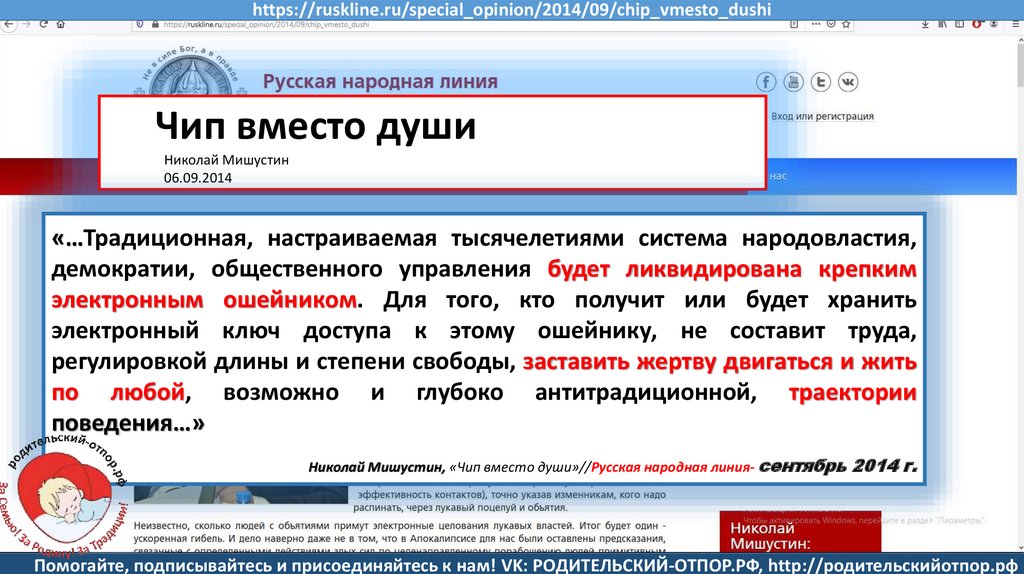Show the sidebars toolbar icon
The height and width of the screenshot is (574, 1024).
[959, 24]
